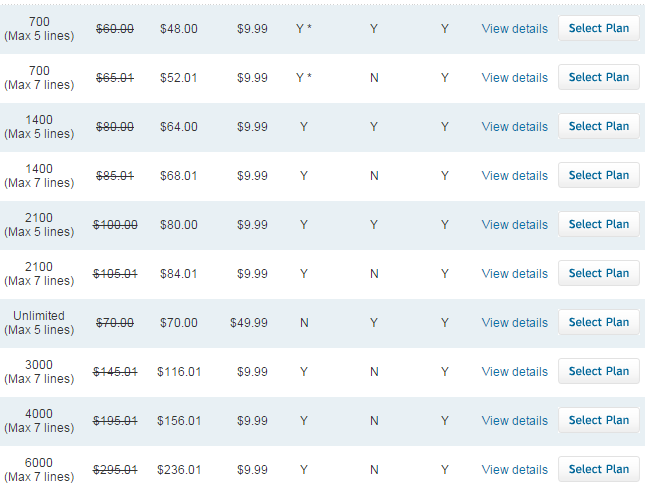View details for the $84.01 plan
This screenshot has height=489, width=658.
pos(514,274)
